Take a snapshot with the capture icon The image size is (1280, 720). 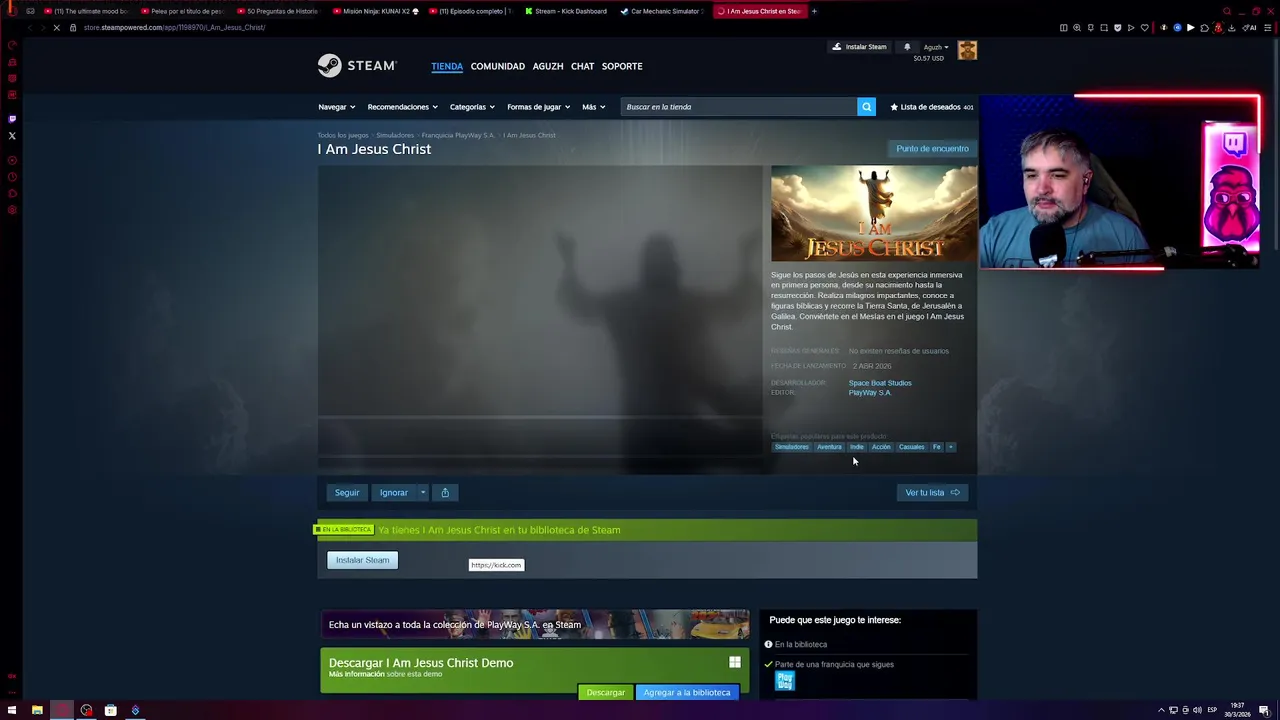pos(1104,28)
